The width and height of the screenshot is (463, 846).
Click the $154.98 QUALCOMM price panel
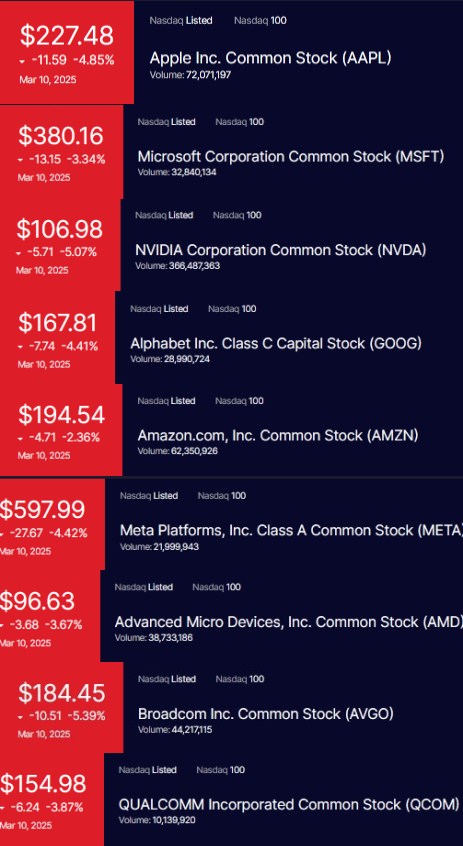coord(52,800)
